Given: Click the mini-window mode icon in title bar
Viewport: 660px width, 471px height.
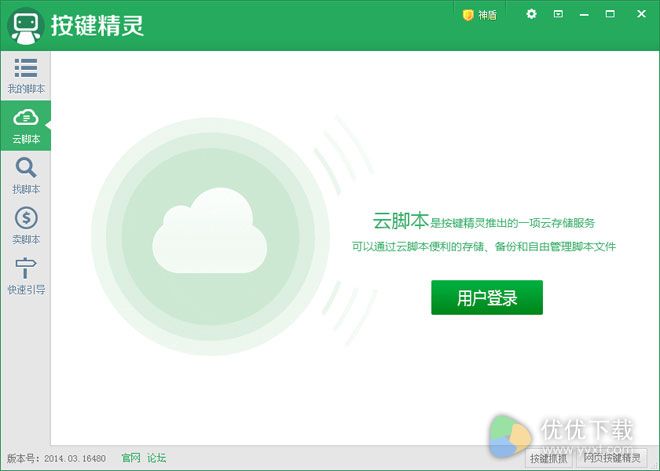Looking at the screenshot, I should (558, 14).
